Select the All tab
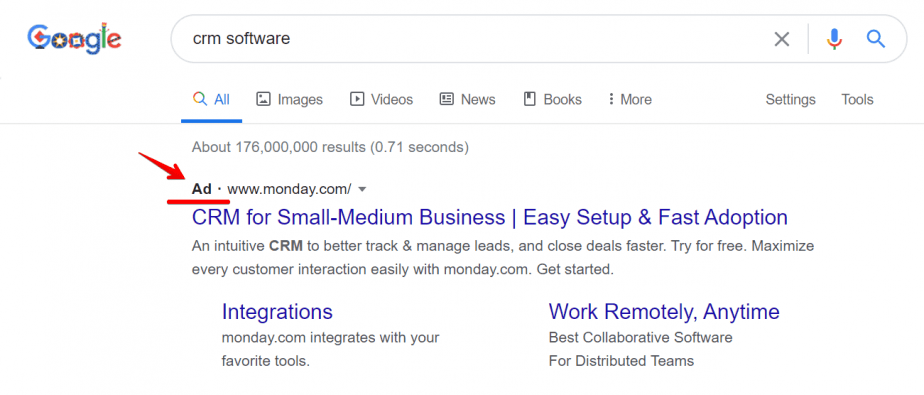 pos(212,100)
